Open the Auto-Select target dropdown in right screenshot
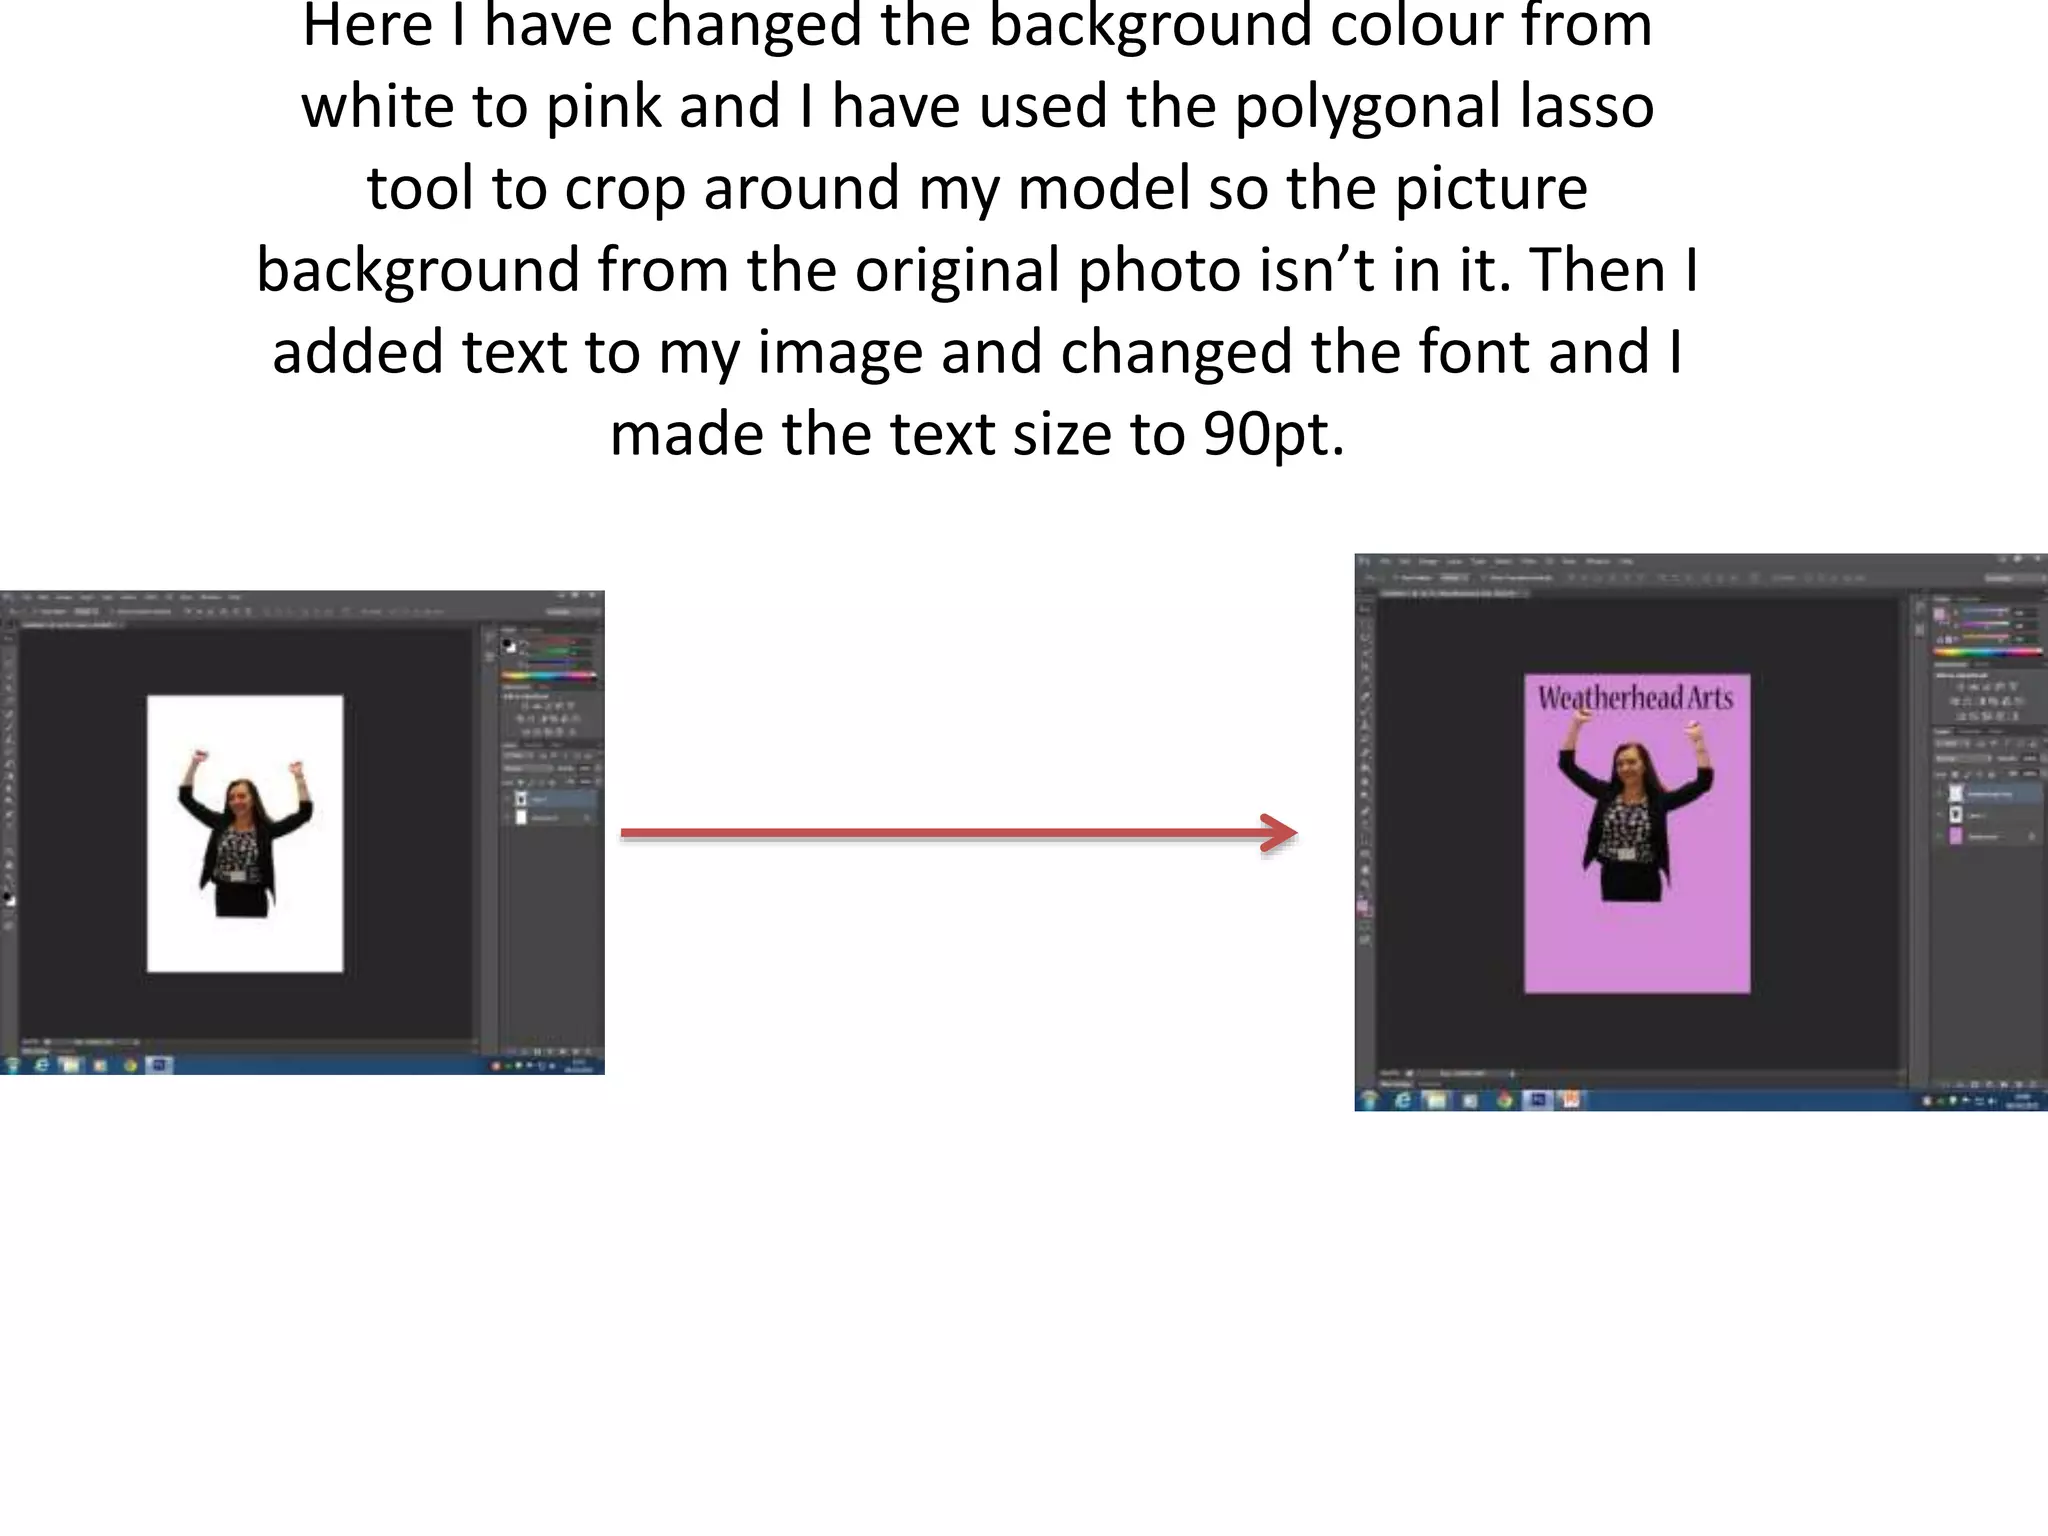Image resolution: width=2048 pixels, height=1536 pixels. [x=1453, y=578]
